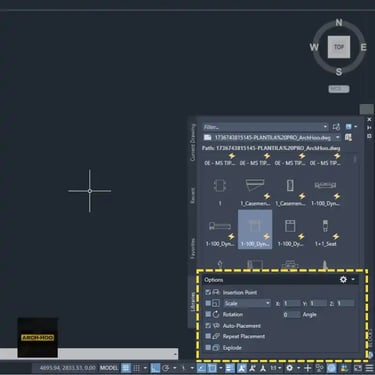The width and height of the screenshot is (375, 375).
Task: Open the snap mode settings dropdown arrow
Action: click(145, 368)
